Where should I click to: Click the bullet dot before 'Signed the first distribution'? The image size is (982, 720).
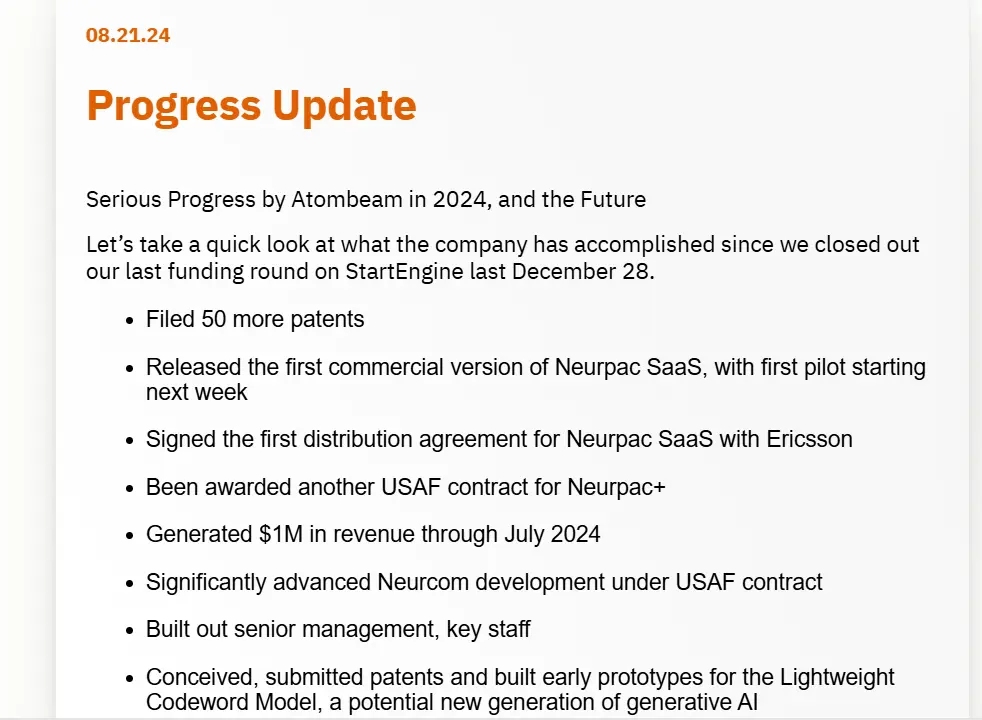[x=130, y=441]
